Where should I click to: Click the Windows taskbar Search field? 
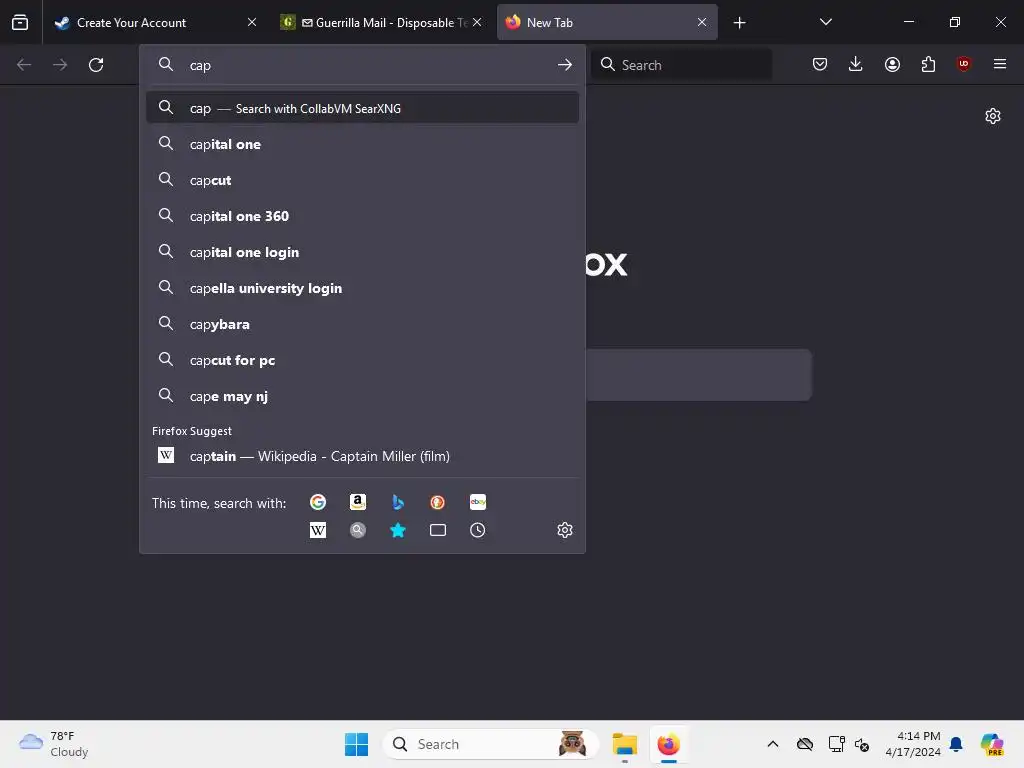(491, 744)
